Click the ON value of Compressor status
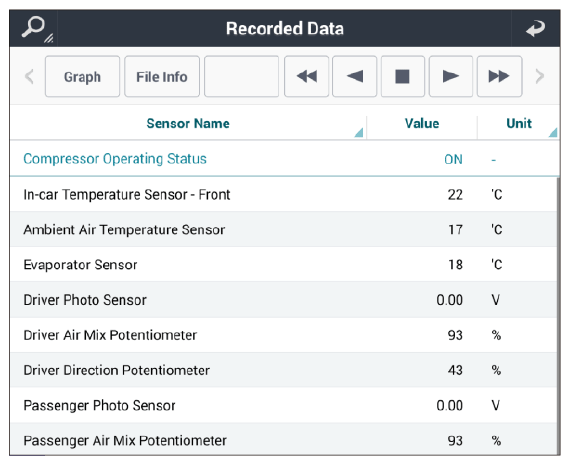The image size is (570, 465). (453, 159)
